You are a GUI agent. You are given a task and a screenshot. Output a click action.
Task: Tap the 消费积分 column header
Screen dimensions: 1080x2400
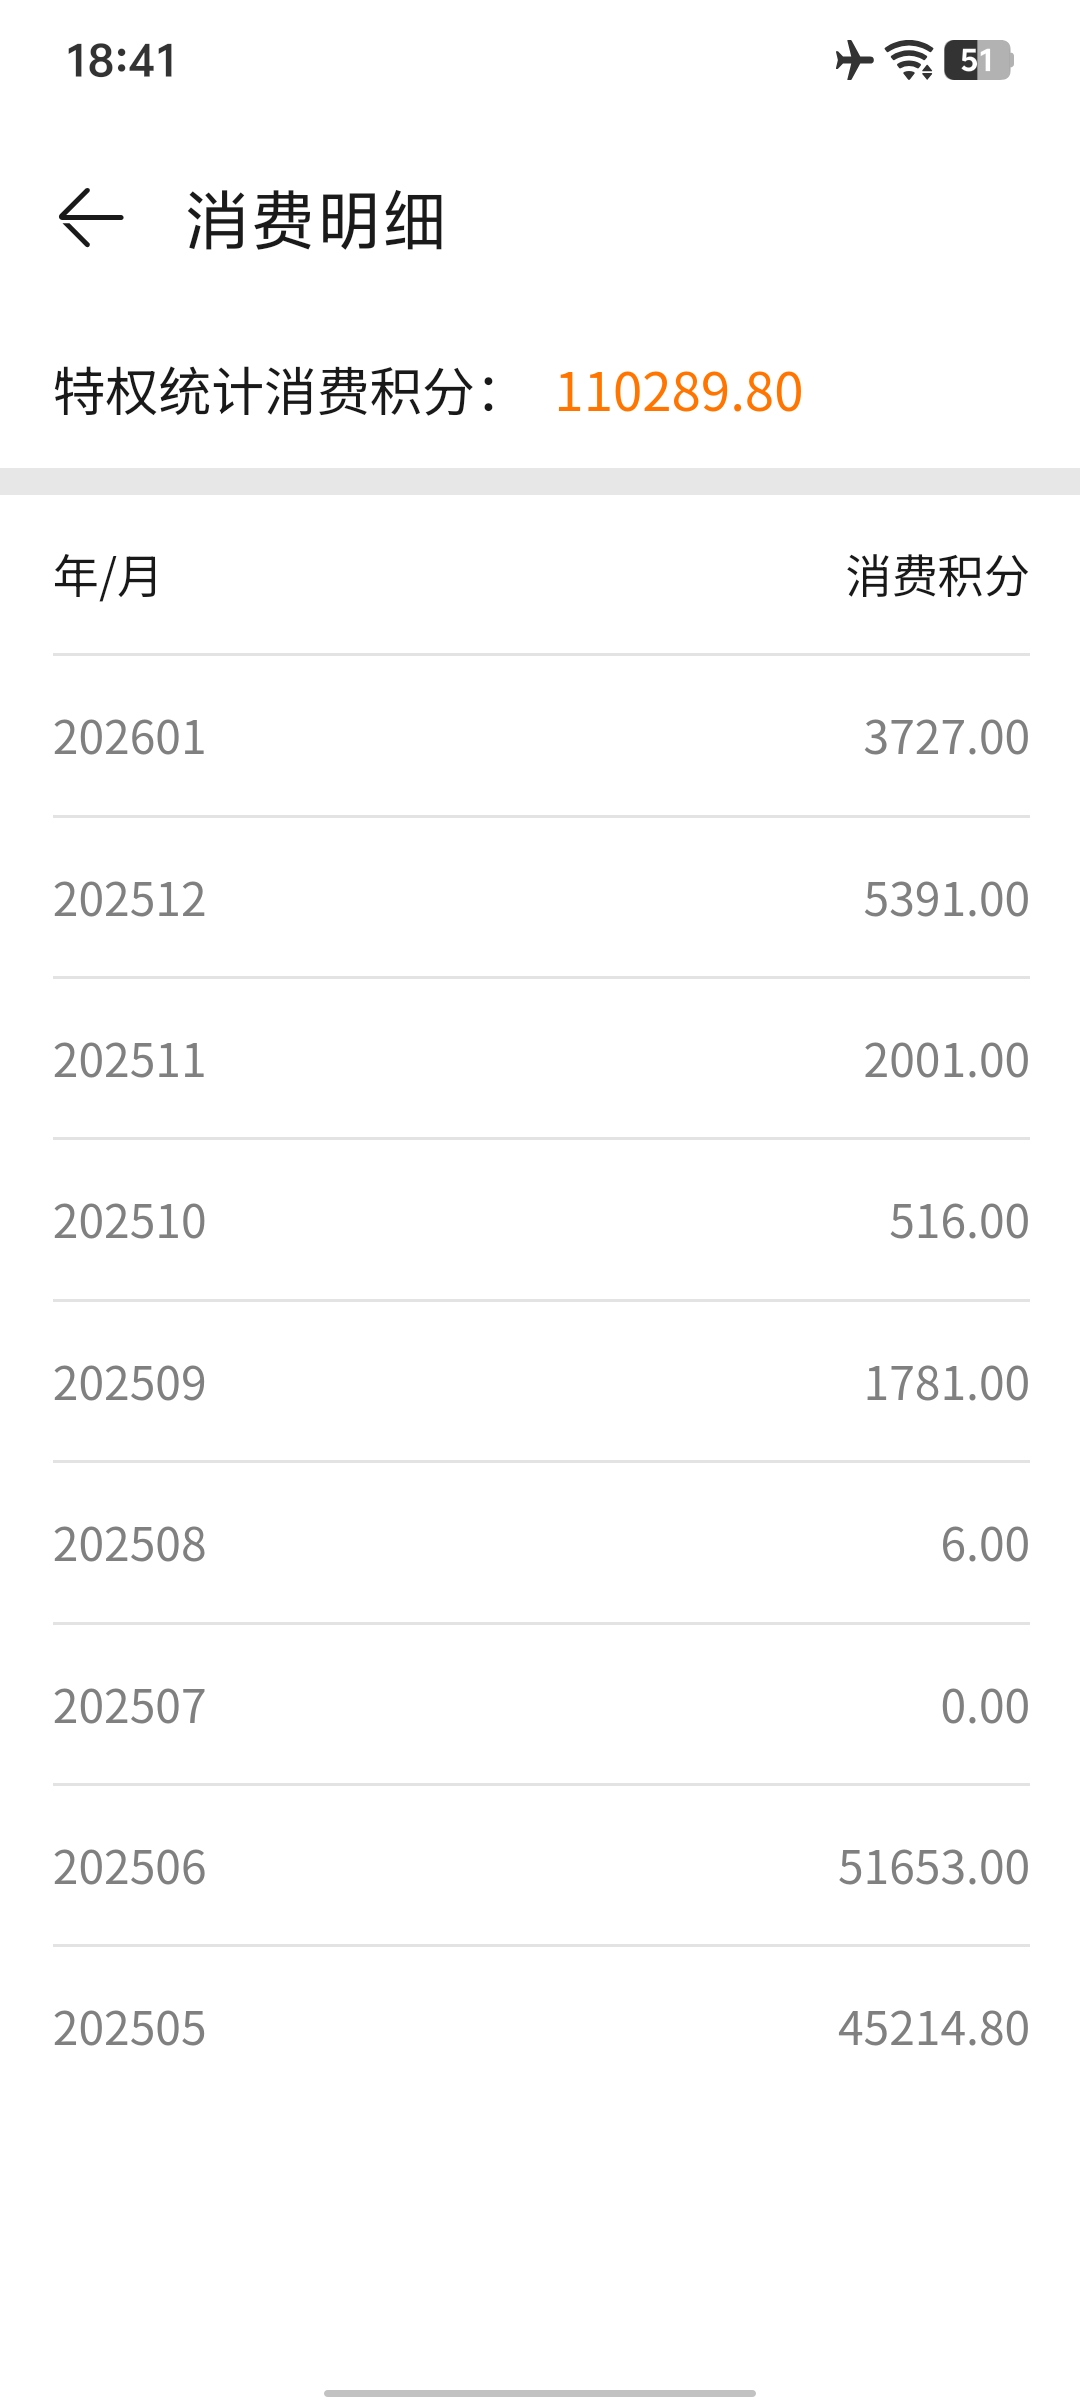[937, 576]
